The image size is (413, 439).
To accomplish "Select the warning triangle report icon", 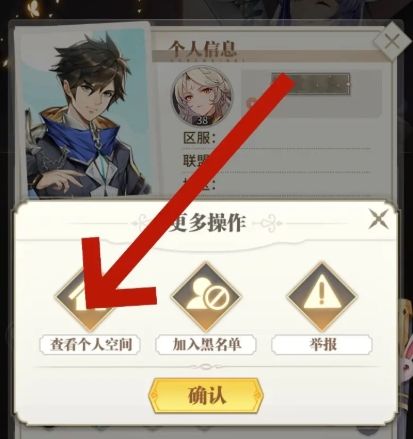I will pyautogui.click(x=322, y=297).
